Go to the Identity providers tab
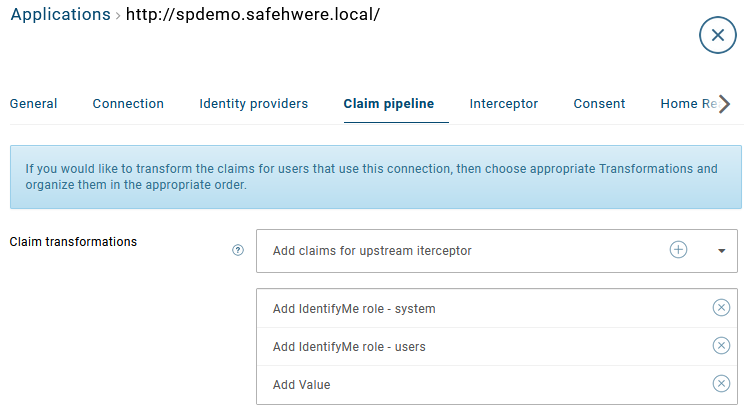 click(253, 104)
